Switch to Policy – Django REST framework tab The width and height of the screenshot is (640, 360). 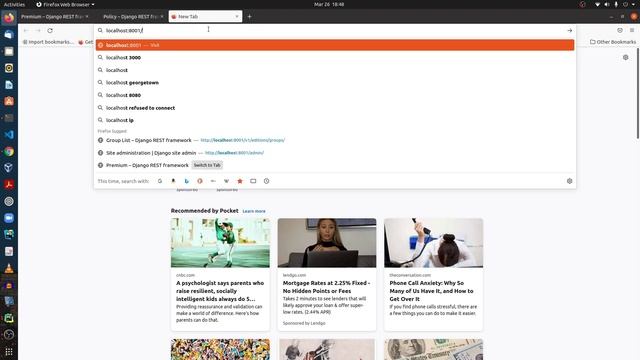pos(130,17)
